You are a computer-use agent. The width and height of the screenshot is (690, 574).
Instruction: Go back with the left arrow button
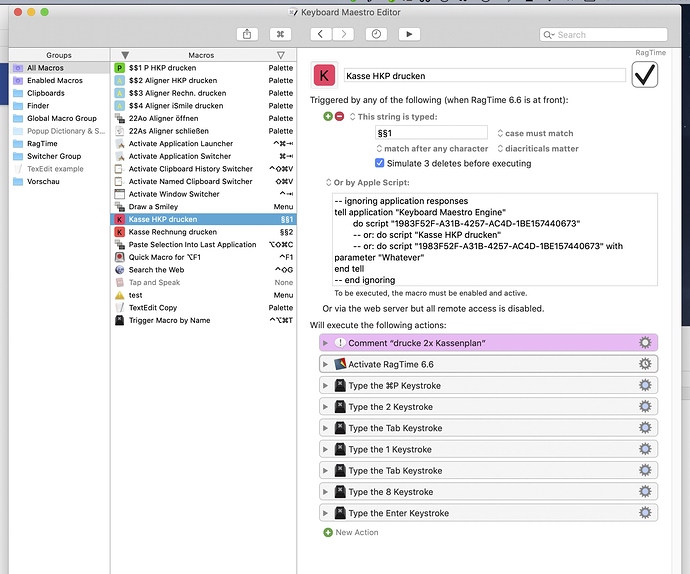tap(321, 34)
